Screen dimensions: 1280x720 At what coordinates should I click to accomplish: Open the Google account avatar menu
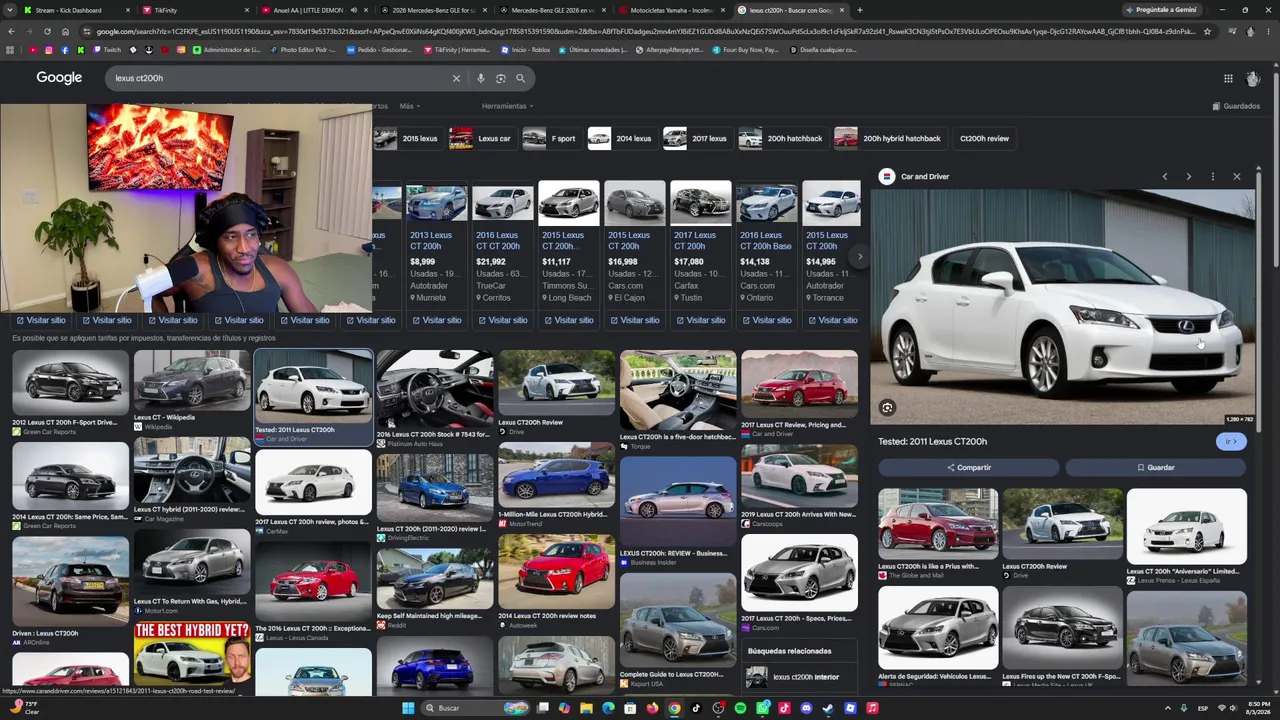(1253, 78)
